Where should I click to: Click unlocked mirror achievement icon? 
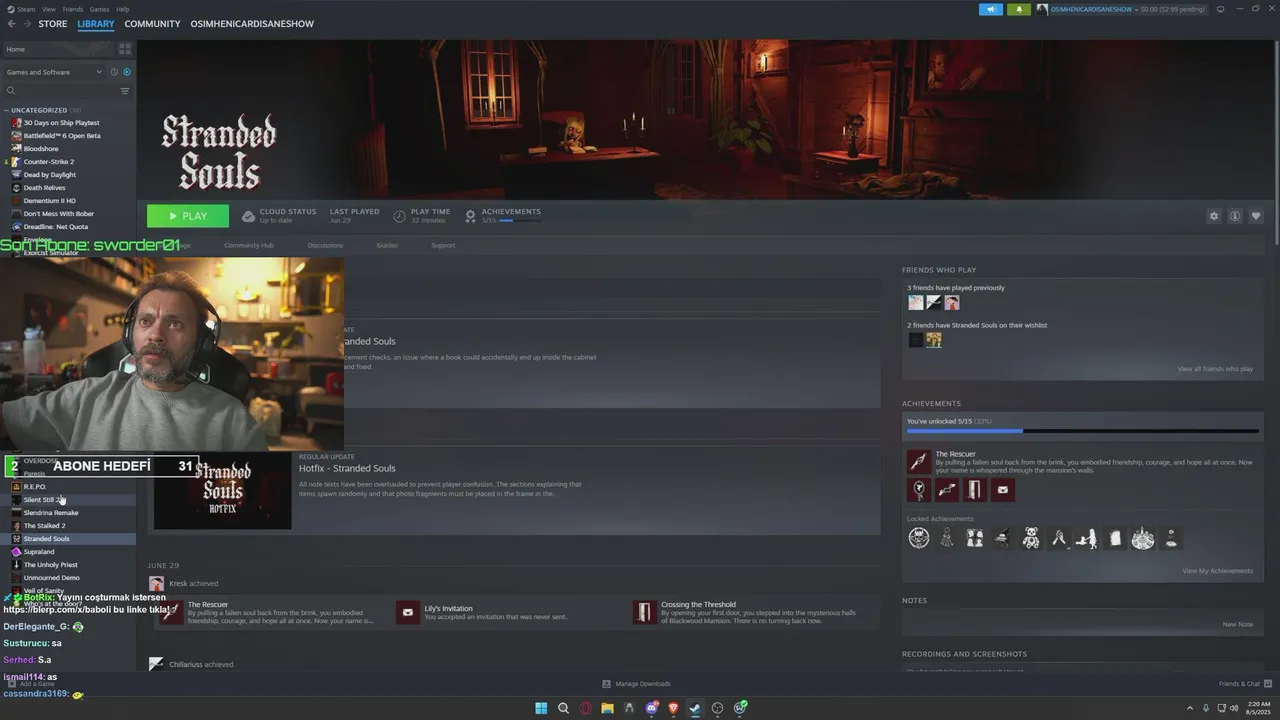[919, 490]
